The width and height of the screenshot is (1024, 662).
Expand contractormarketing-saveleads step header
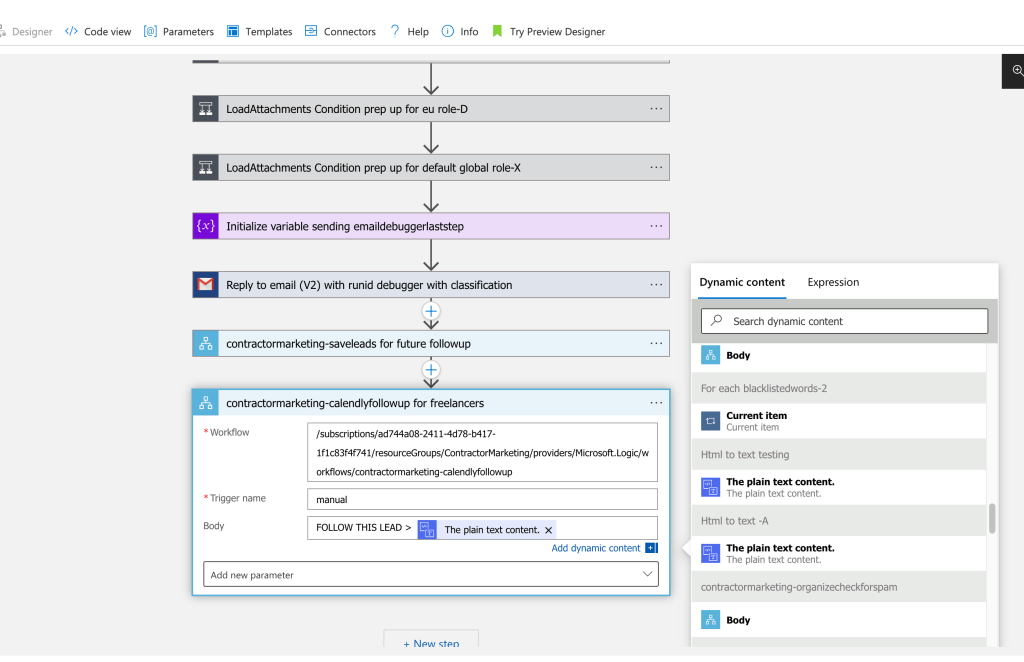tap(431, 343)
